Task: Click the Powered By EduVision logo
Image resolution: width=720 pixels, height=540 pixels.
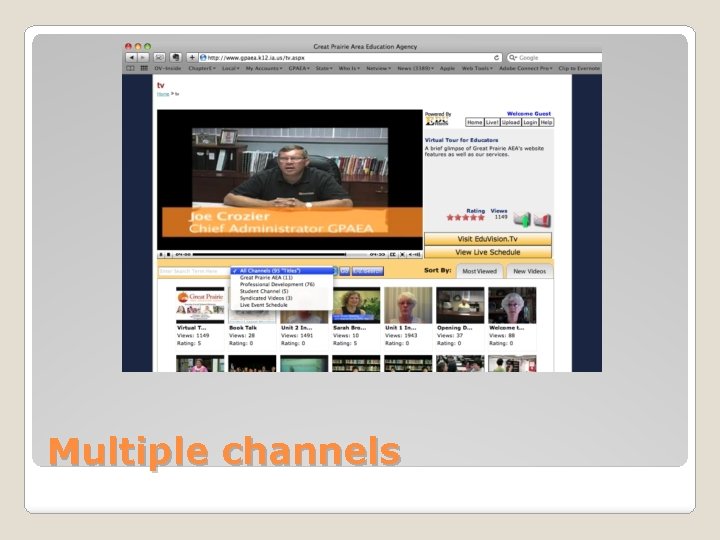Action: (436, 118)
